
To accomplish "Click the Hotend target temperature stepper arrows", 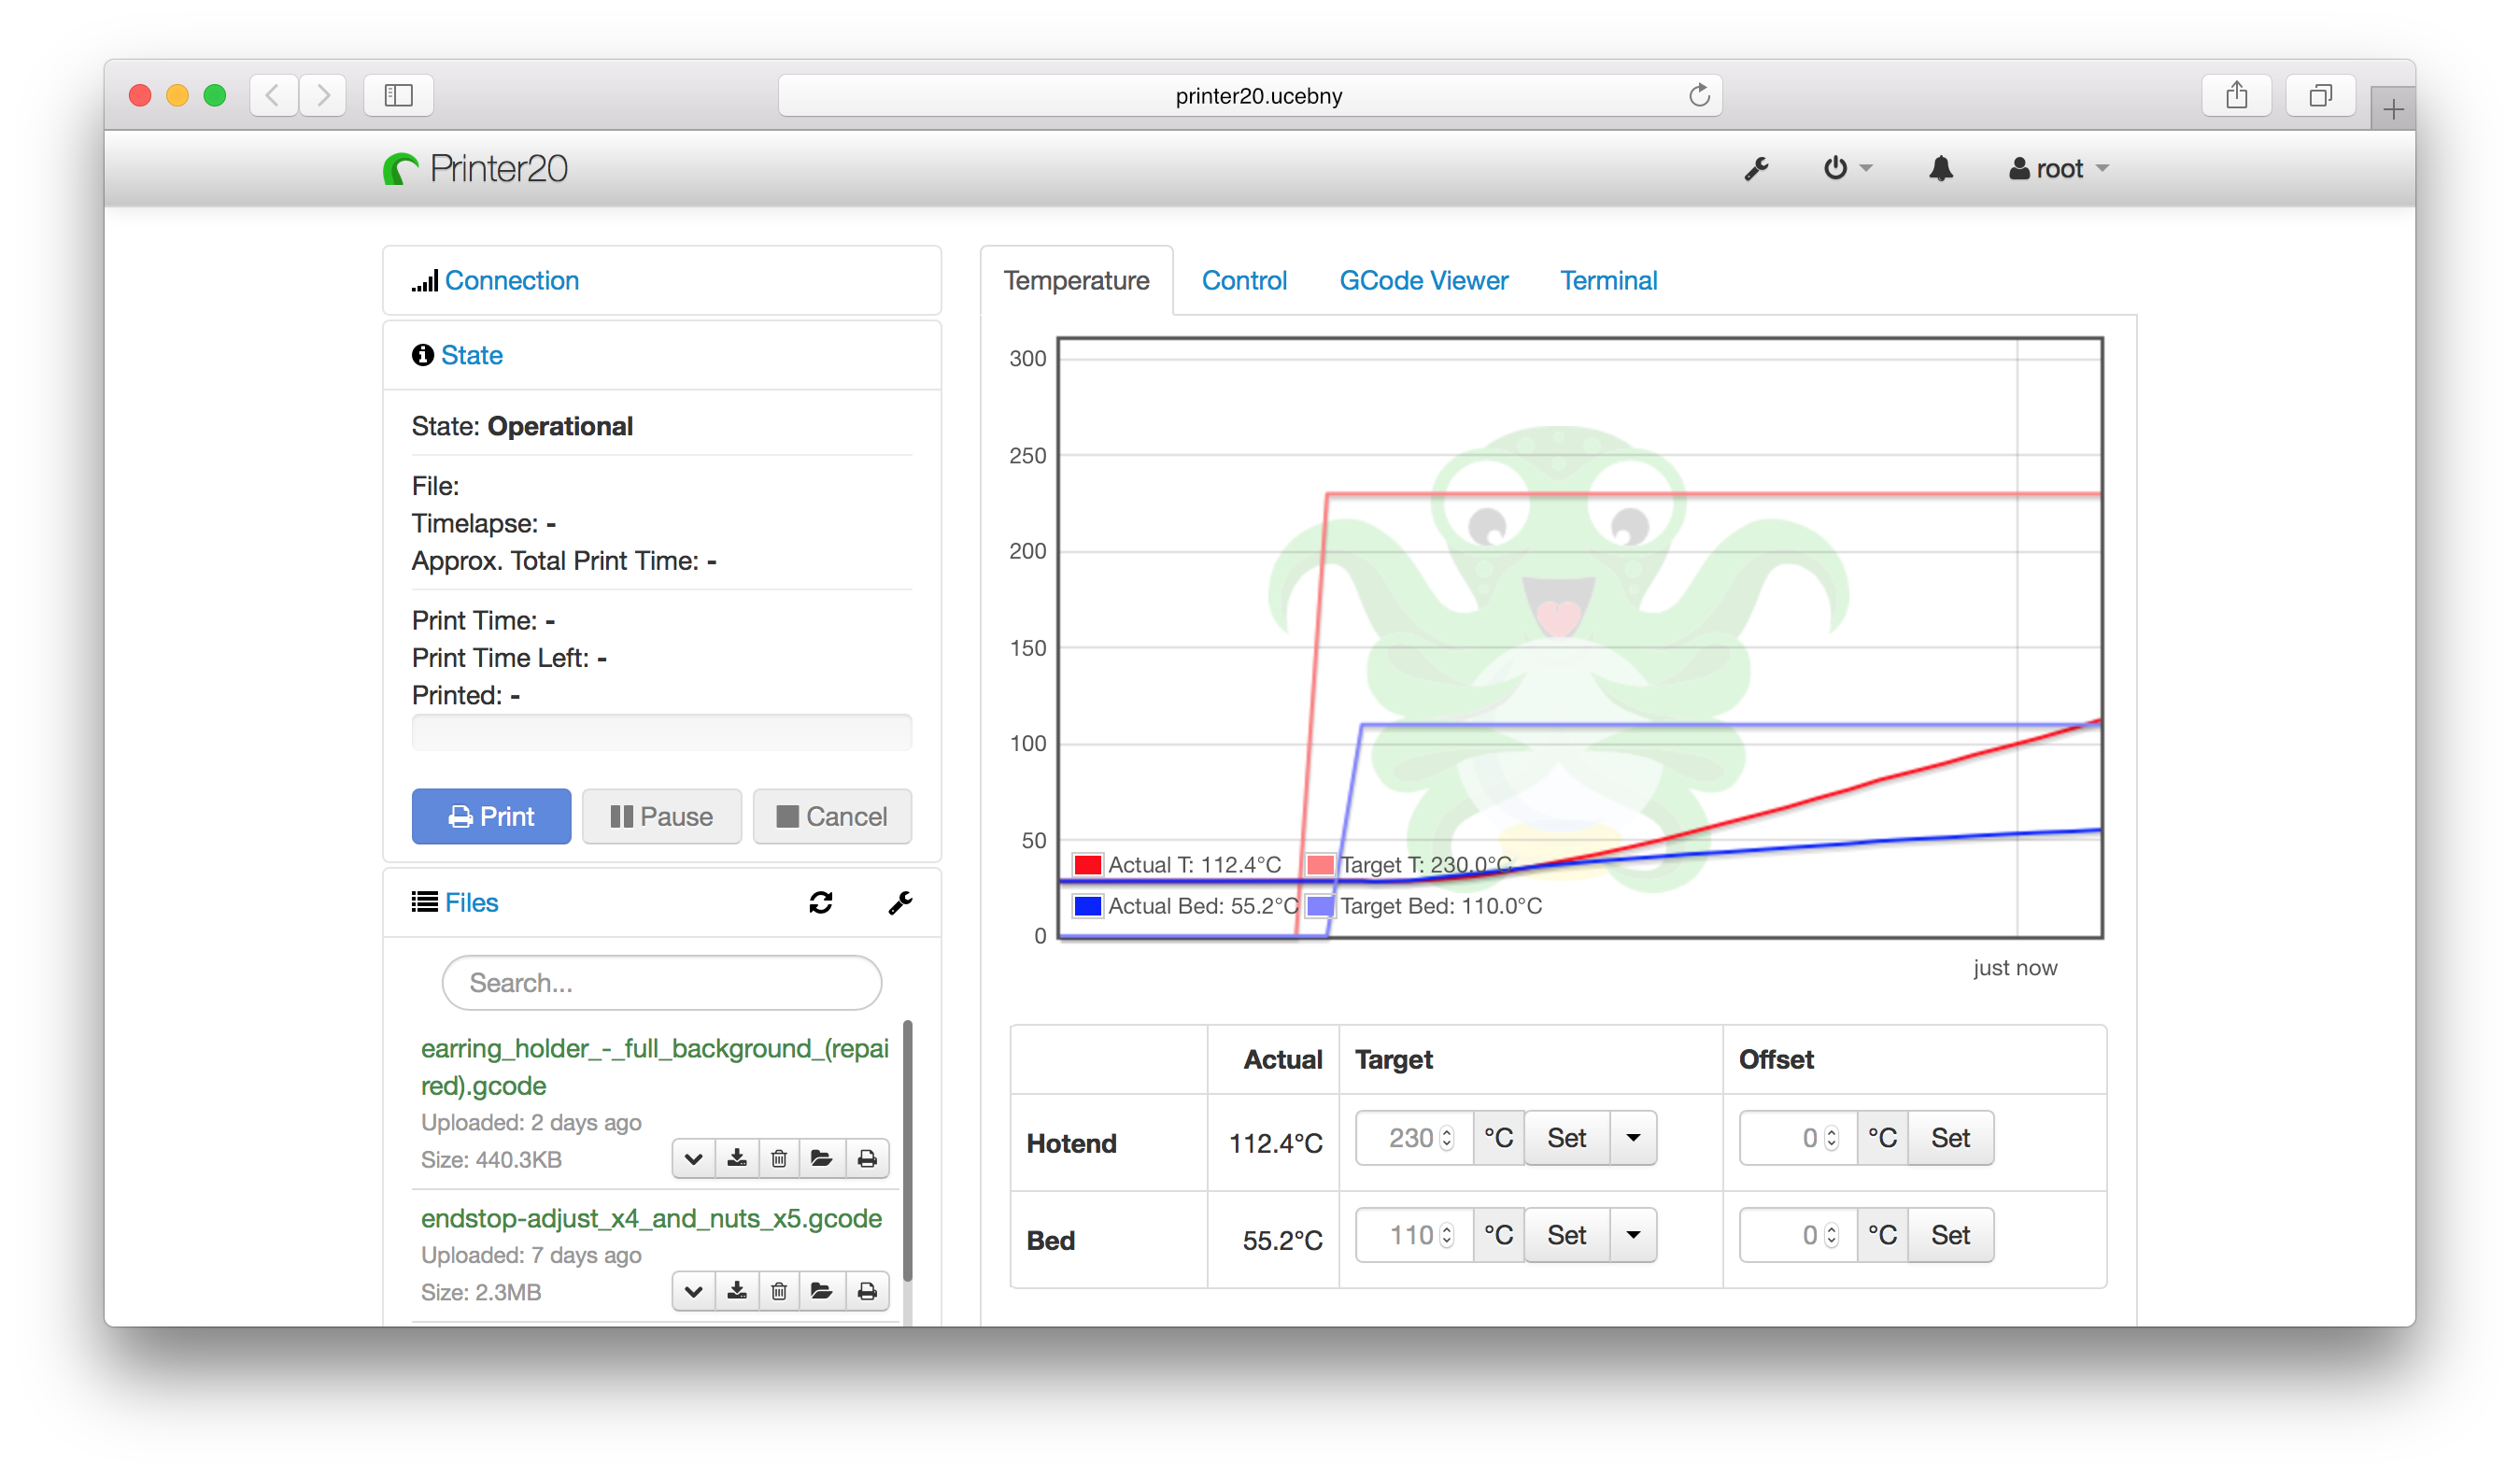I will click(1446, 1137).
